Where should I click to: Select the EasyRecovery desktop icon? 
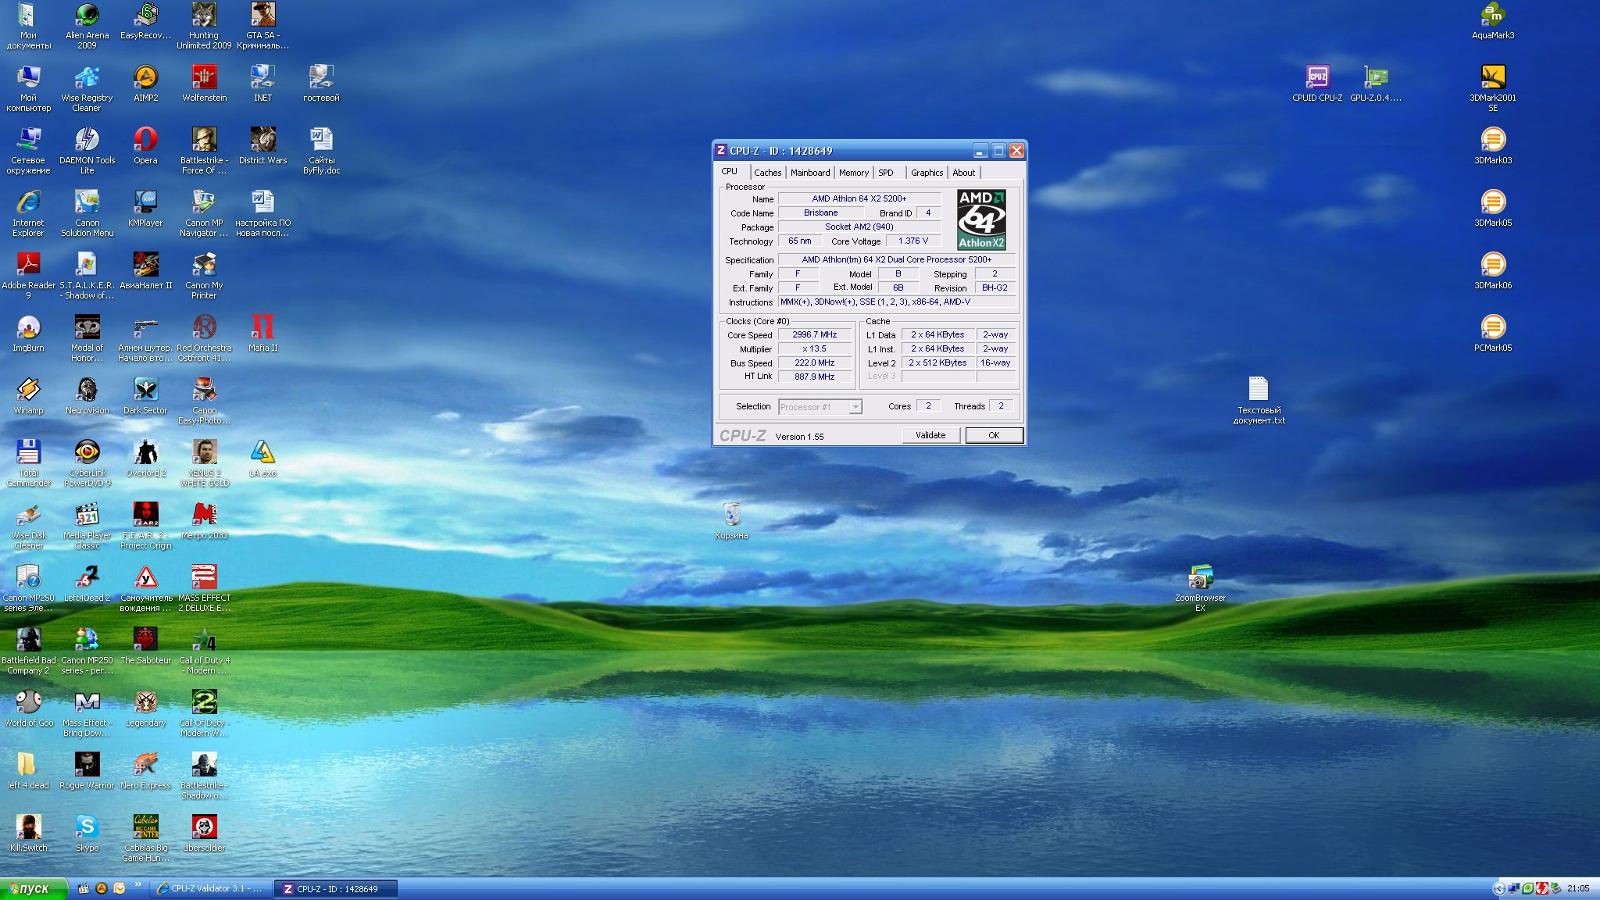pyautogui.click(x=146, y=22)
